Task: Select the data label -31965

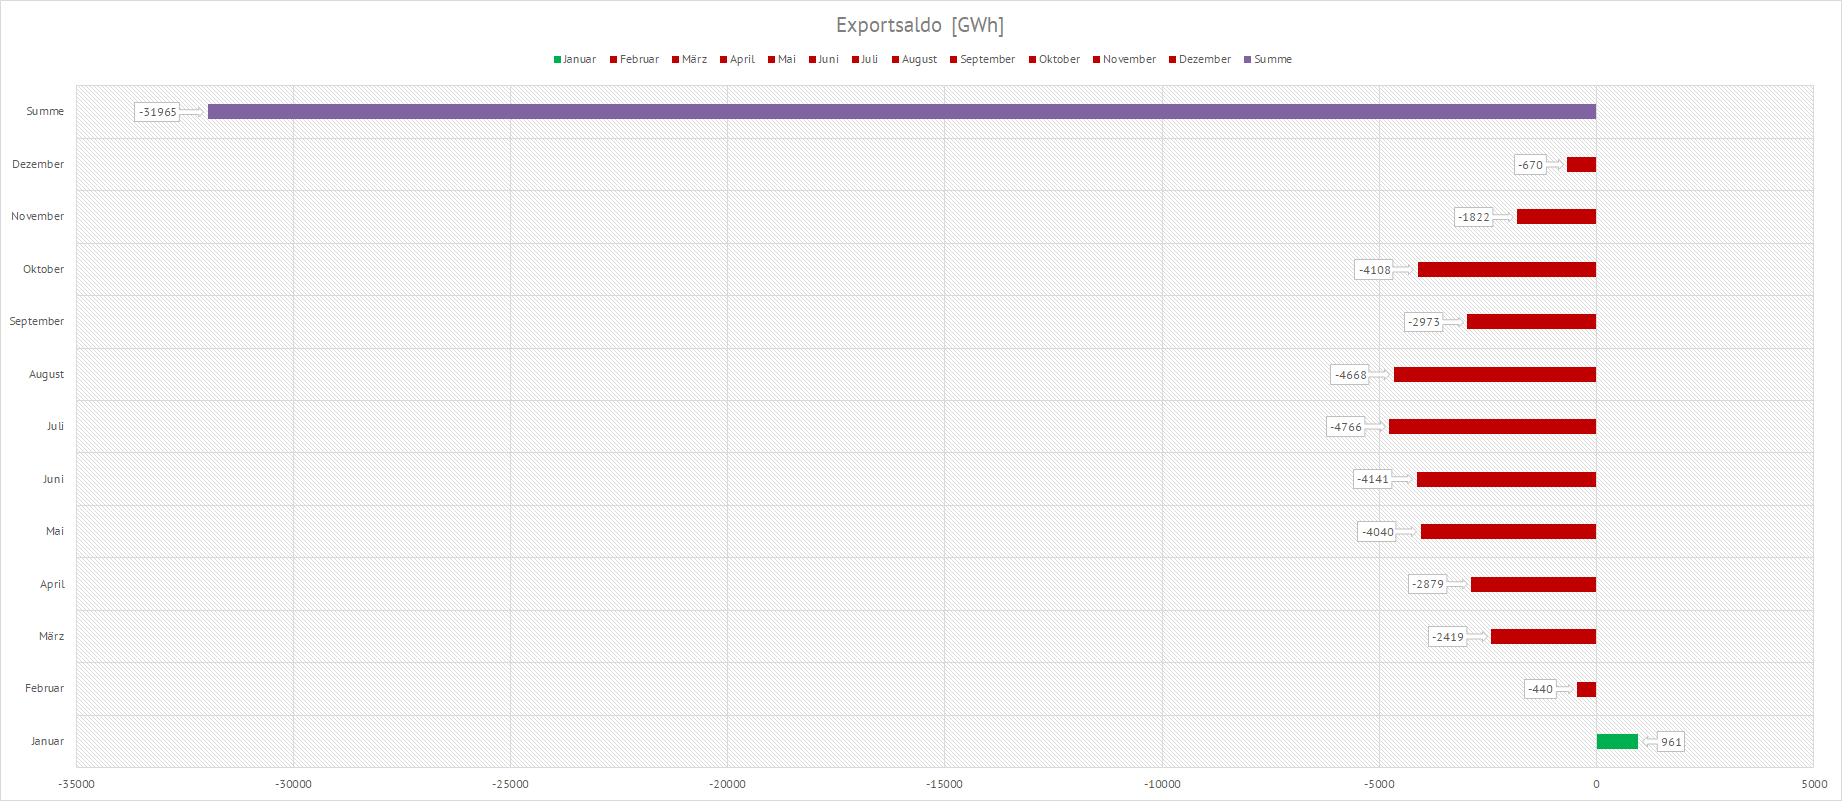Action: 157,112
